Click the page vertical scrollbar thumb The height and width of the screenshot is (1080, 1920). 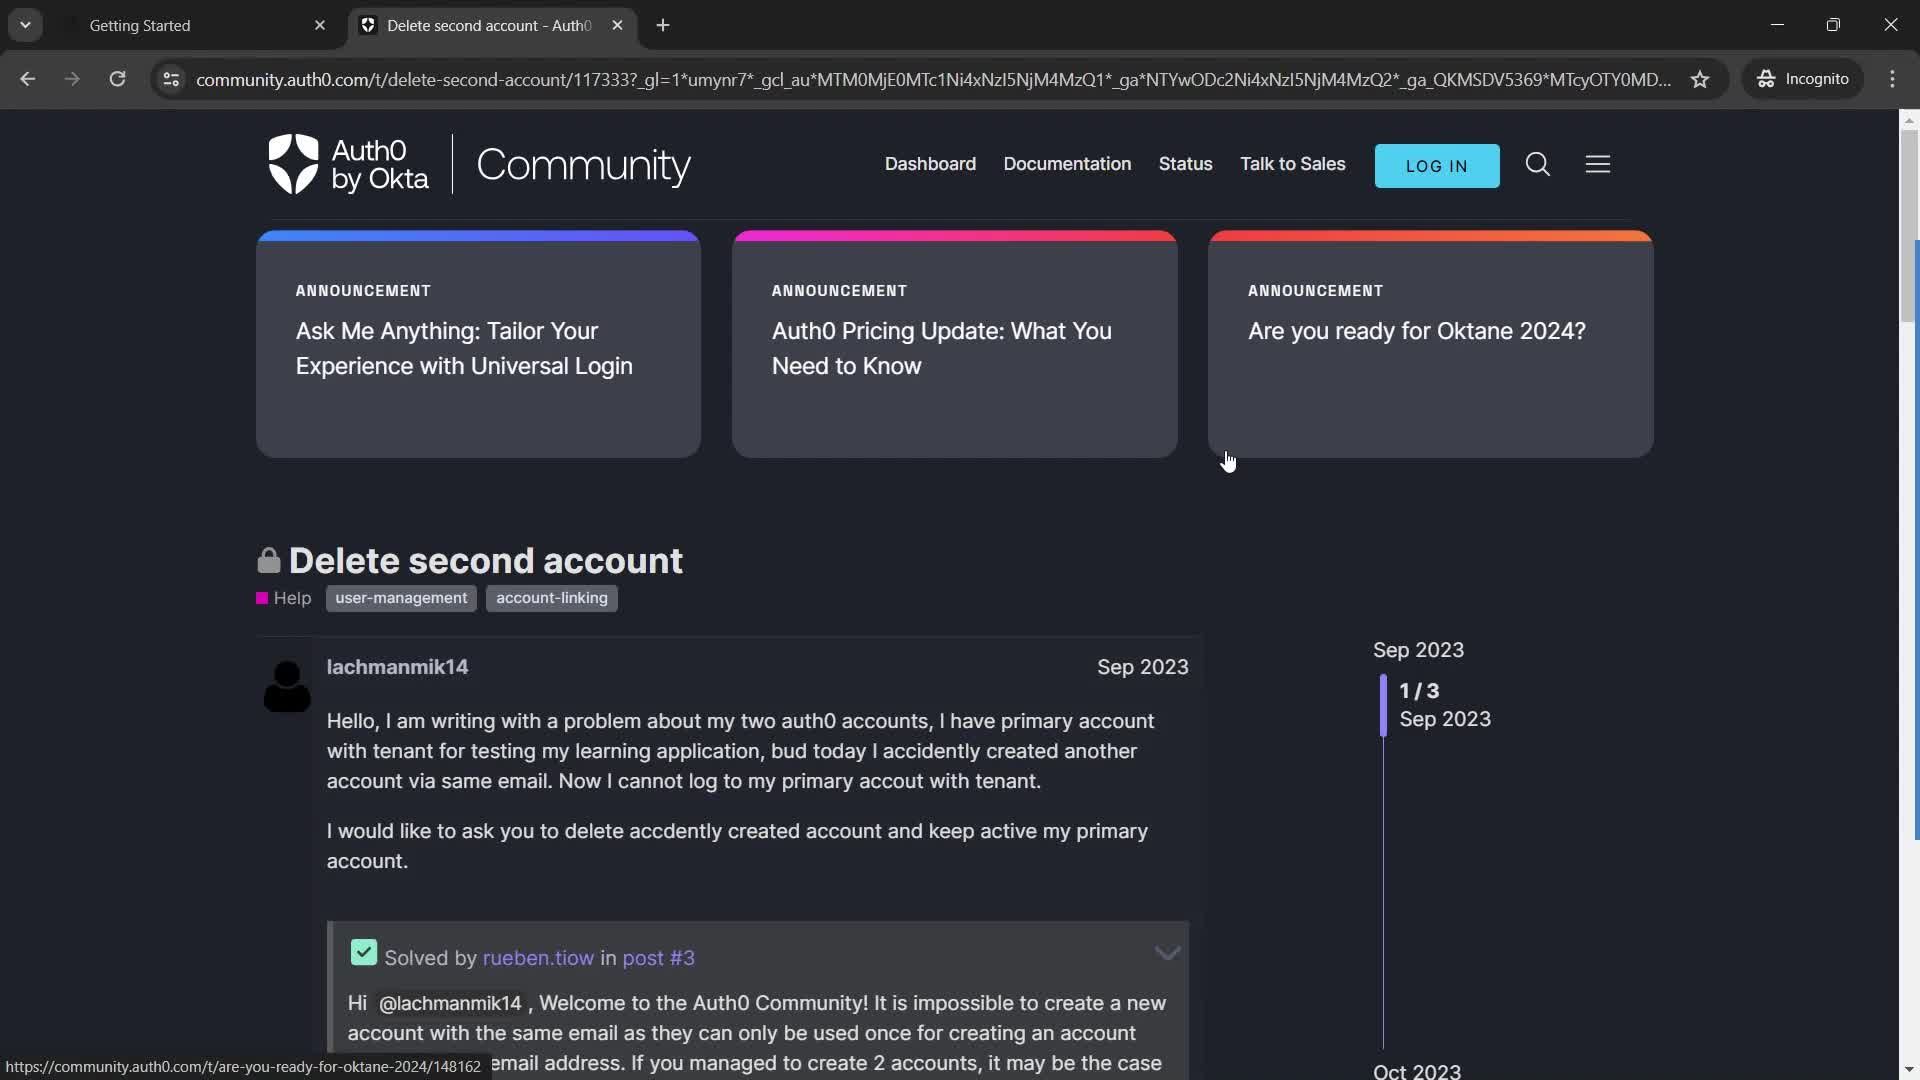click(1908, 225)
